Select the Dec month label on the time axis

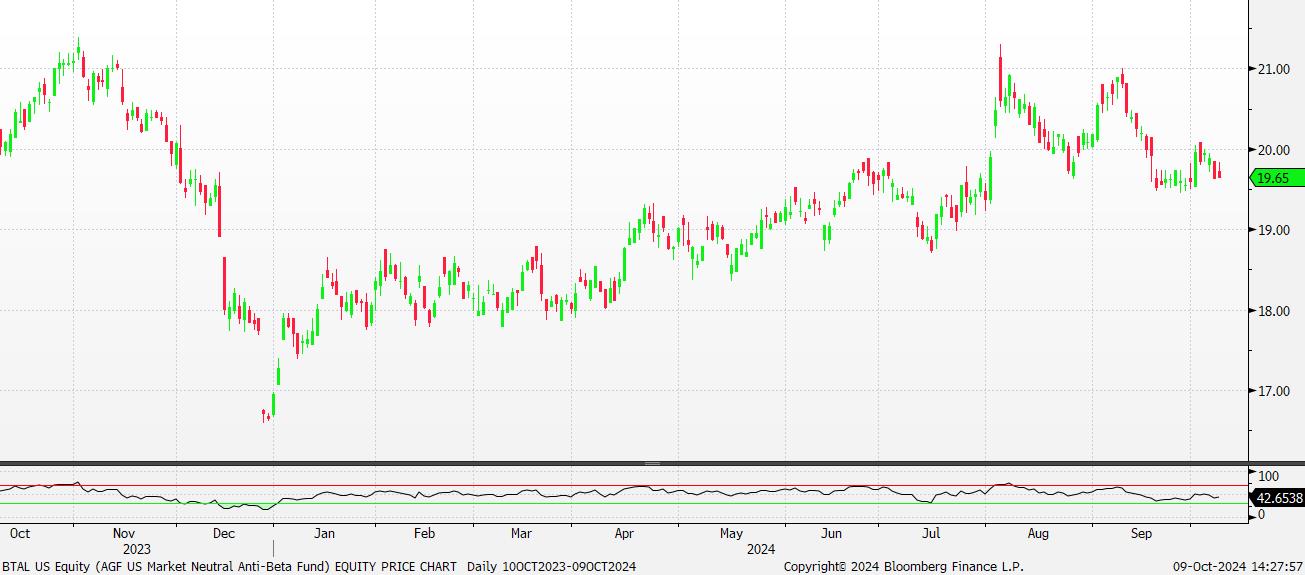pyautogui.click(x=224, y=534)
